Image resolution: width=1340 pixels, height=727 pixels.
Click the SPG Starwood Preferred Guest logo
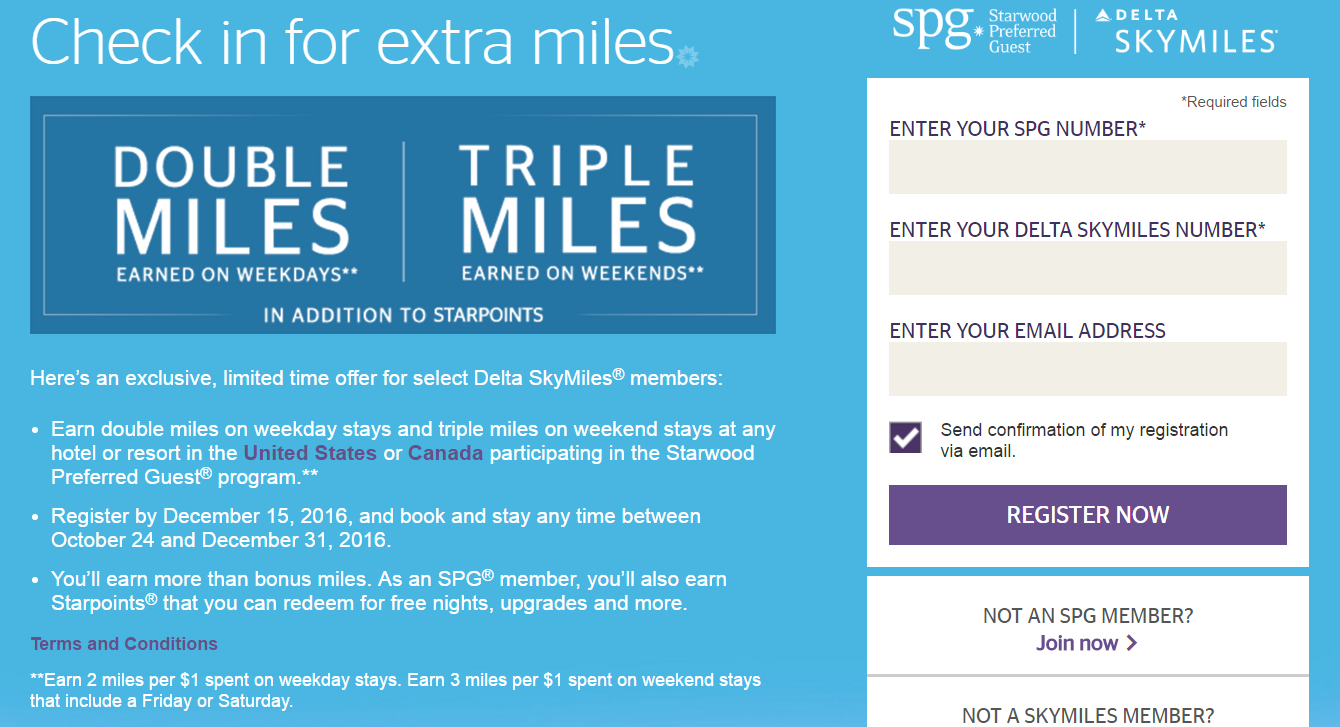(x=974, y=30)
